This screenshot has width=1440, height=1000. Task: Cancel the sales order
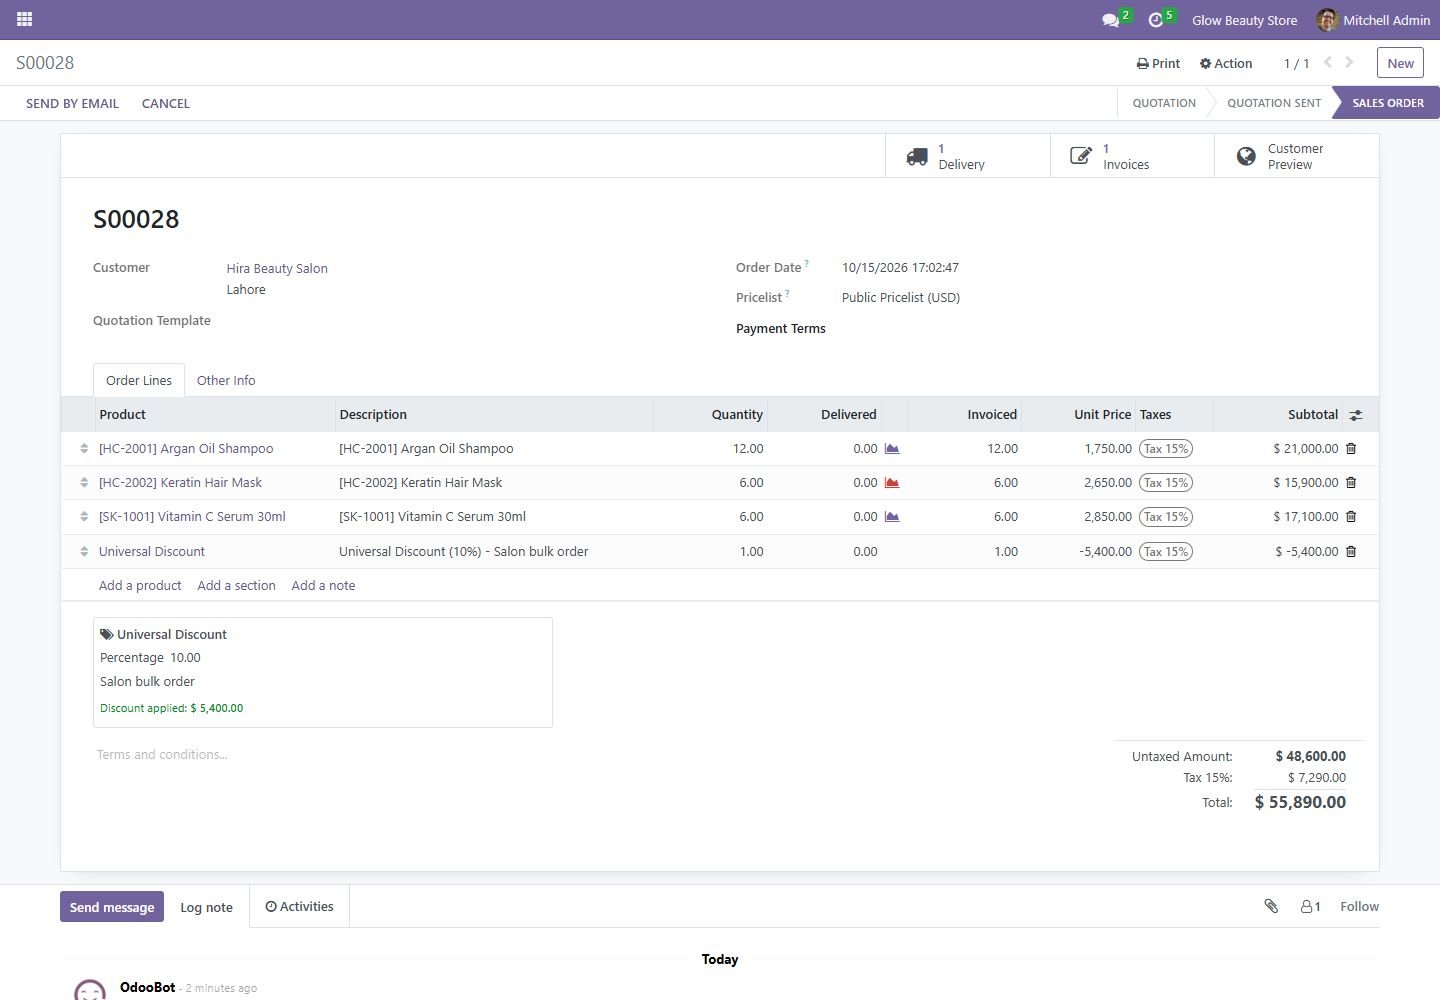click(166, 103)
